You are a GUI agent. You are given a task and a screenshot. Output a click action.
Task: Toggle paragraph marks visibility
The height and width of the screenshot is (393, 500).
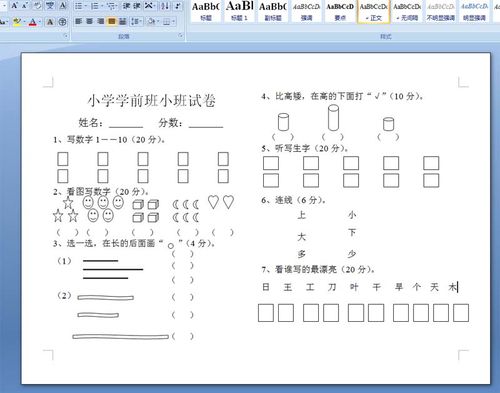178,6
